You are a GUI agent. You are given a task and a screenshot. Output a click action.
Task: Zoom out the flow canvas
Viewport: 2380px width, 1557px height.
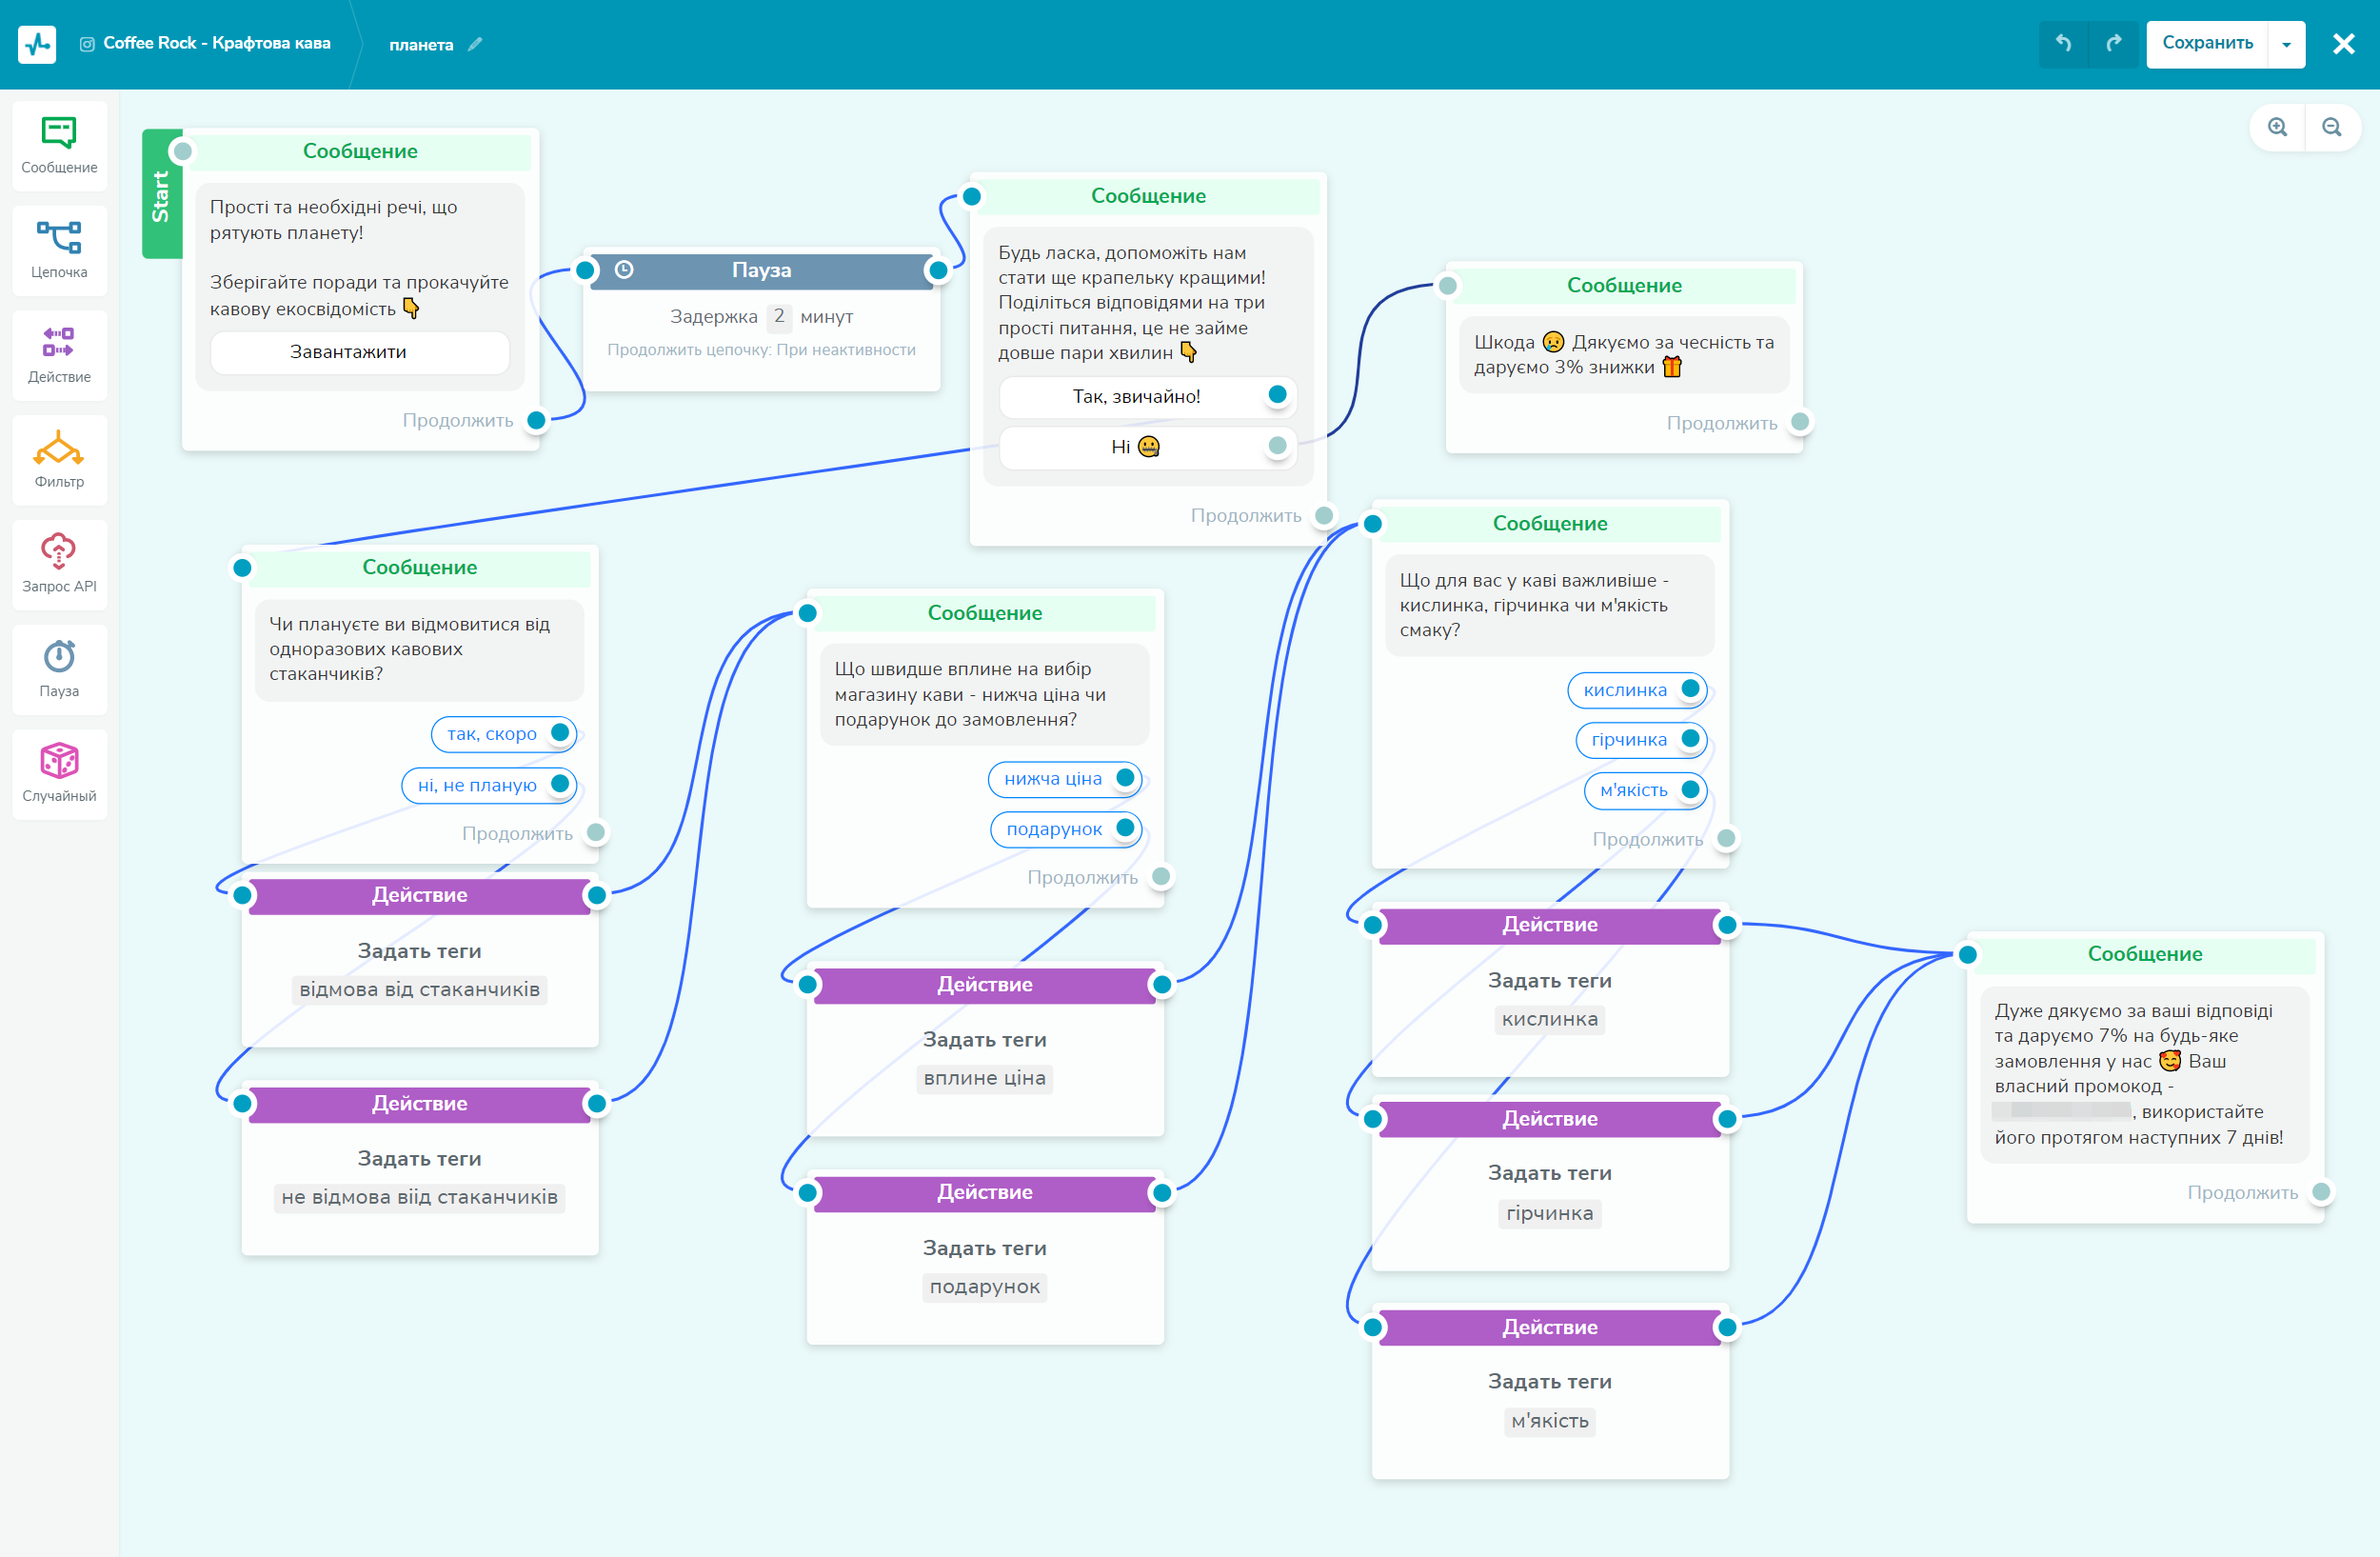pos(2331,127)
